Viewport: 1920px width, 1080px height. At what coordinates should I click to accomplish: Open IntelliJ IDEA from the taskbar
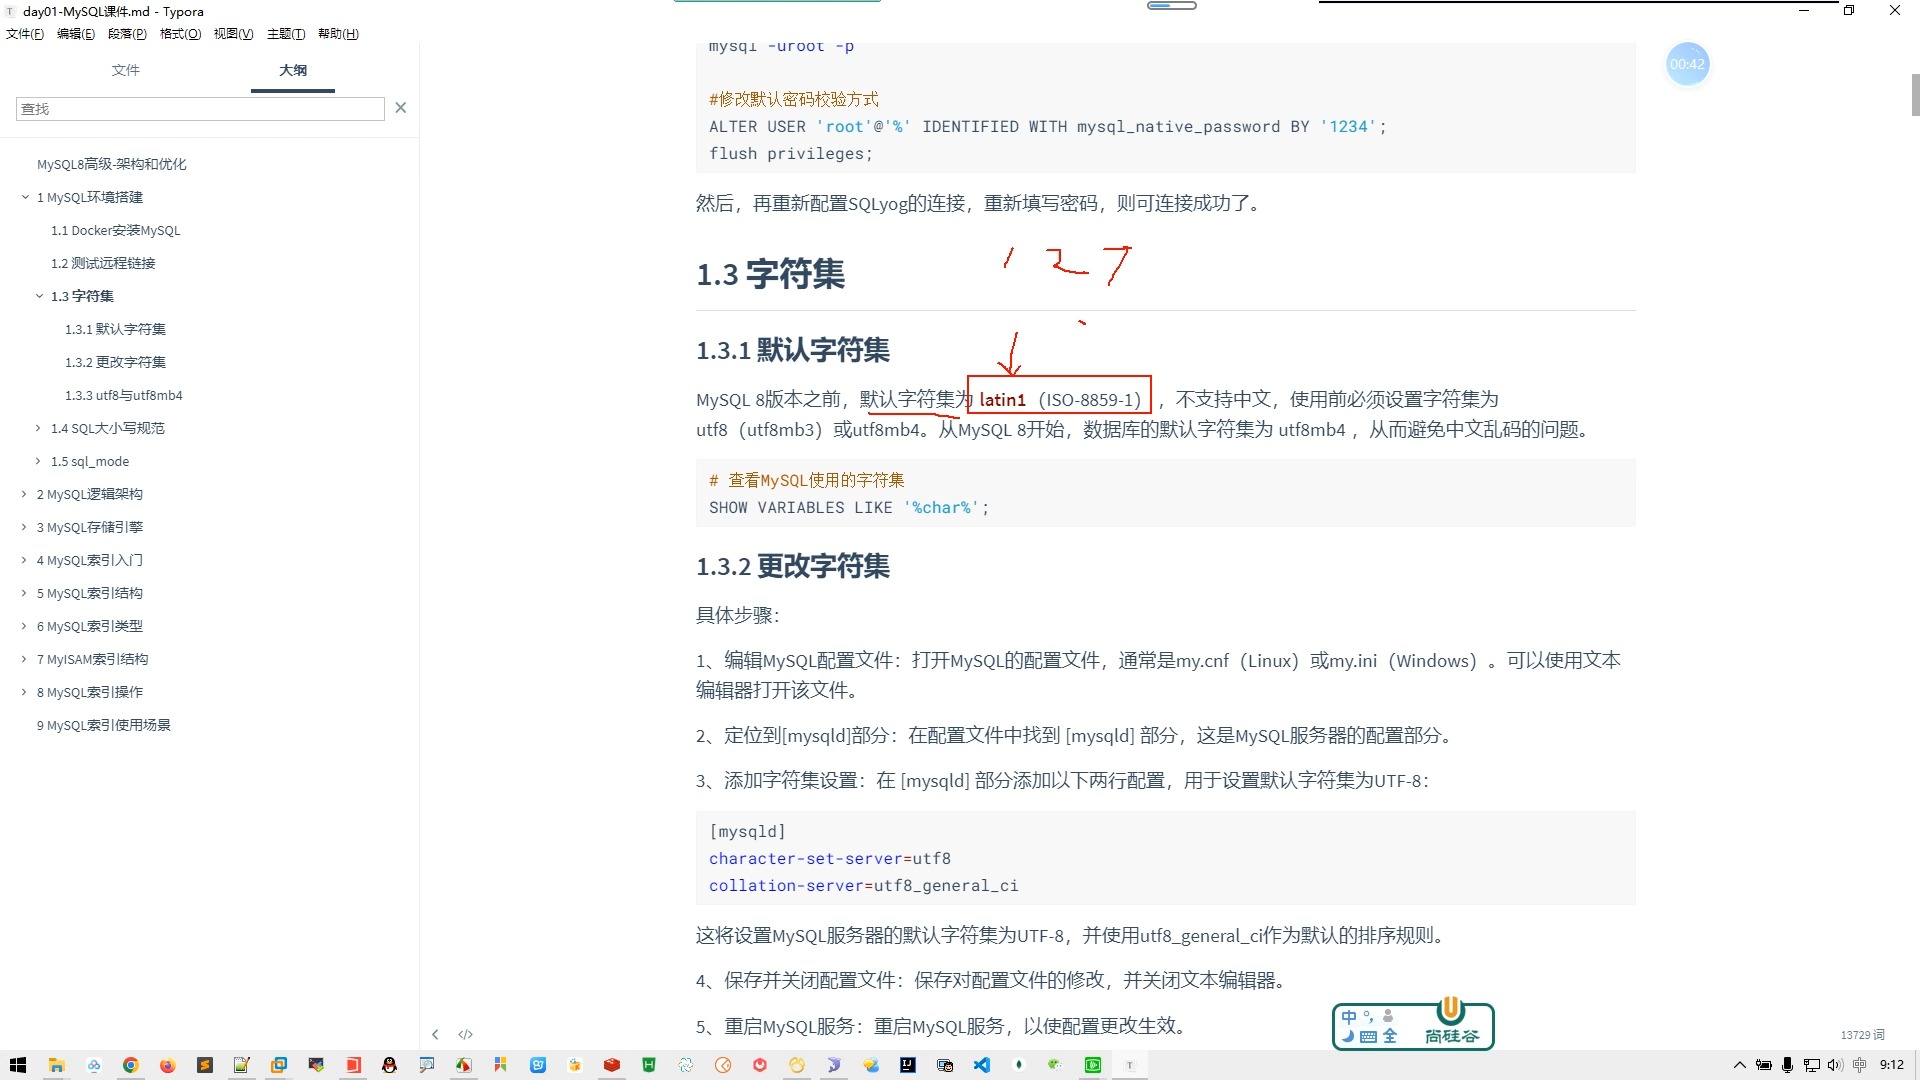coord(908,1065)
